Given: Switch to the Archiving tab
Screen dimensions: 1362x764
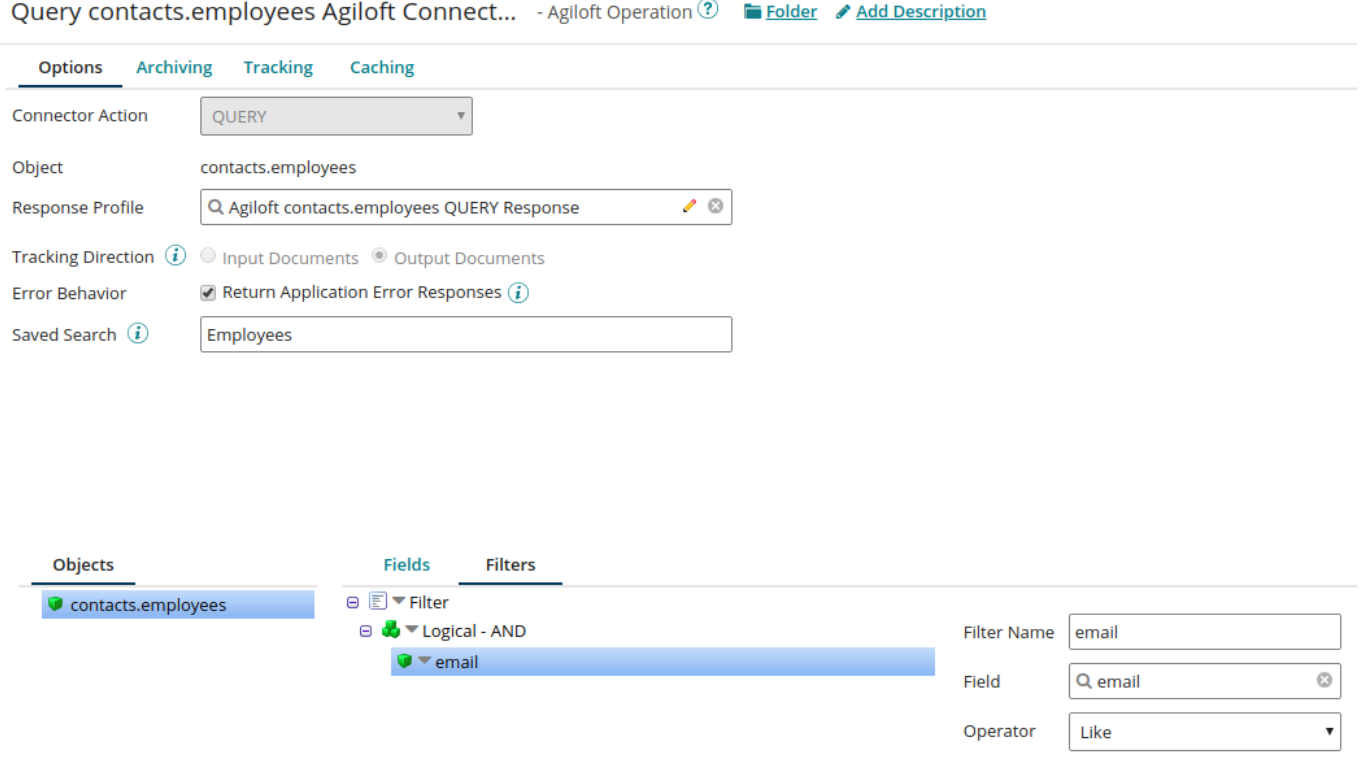Looking at the screenshot, I should tap(174, 67).
